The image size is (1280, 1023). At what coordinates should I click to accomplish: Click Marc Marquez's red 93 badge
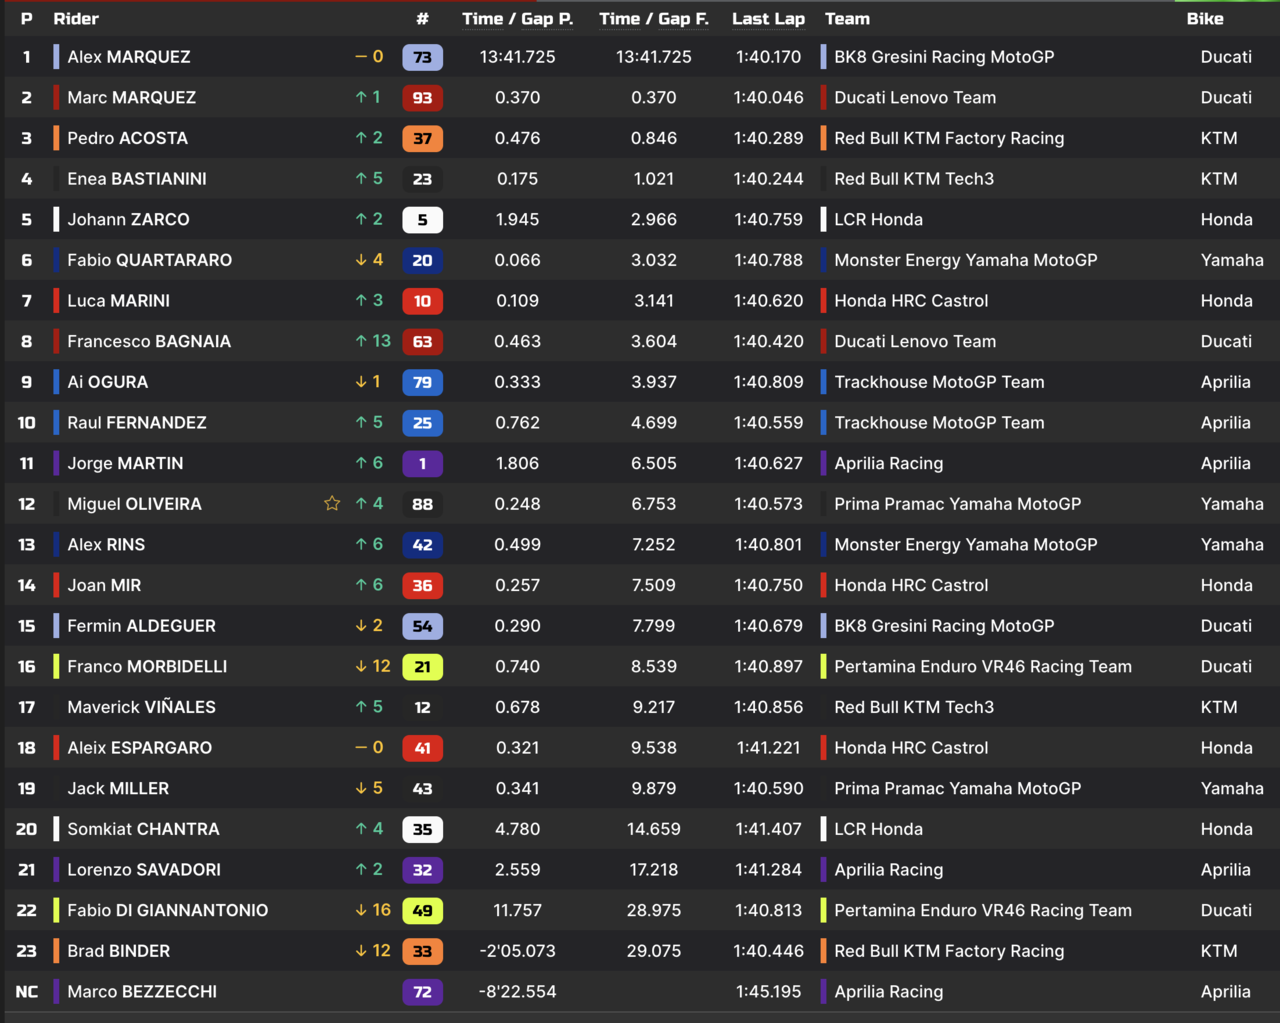[422, 98]
